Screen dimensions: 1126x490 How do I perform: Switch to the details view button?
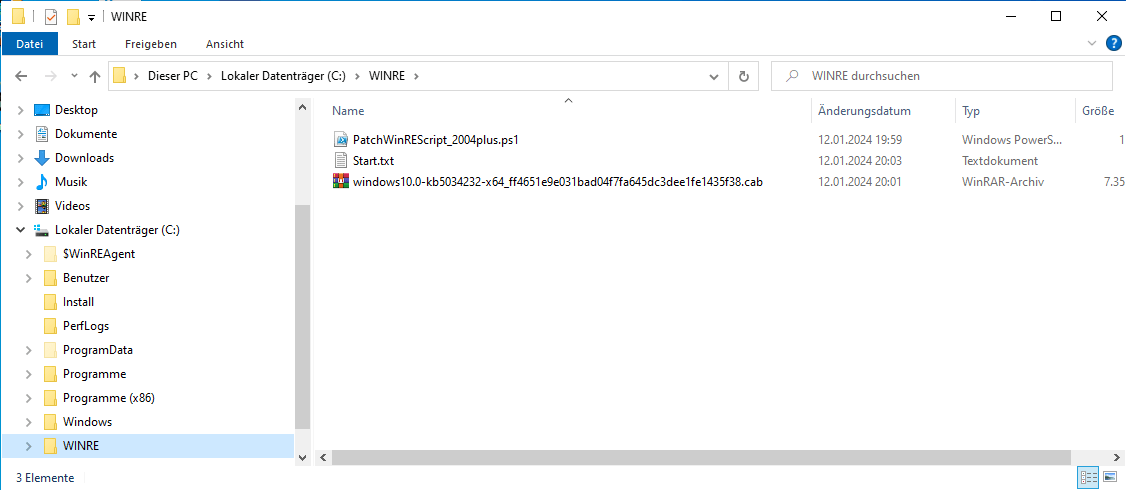[x=1088, y=478]
